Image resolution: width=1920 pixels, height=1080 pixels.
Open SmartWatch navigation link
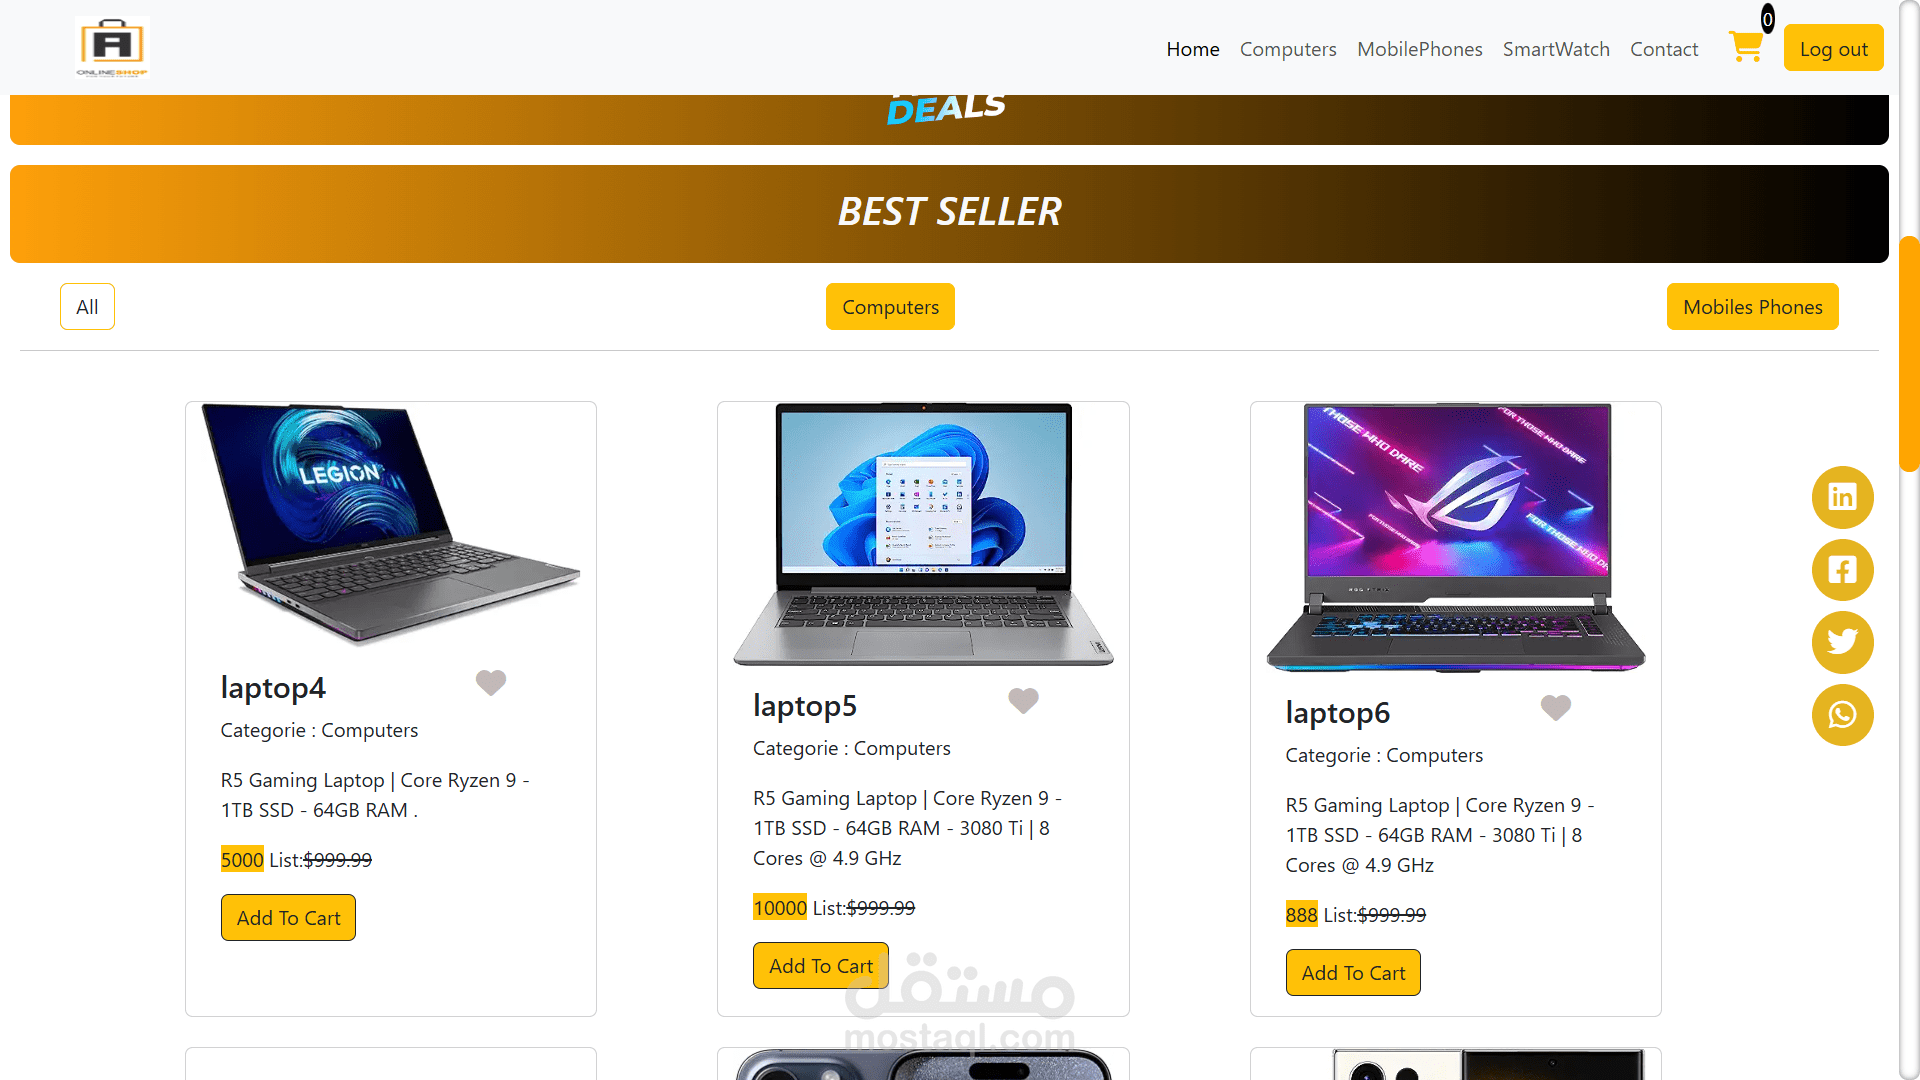[x=1556, y=49]
